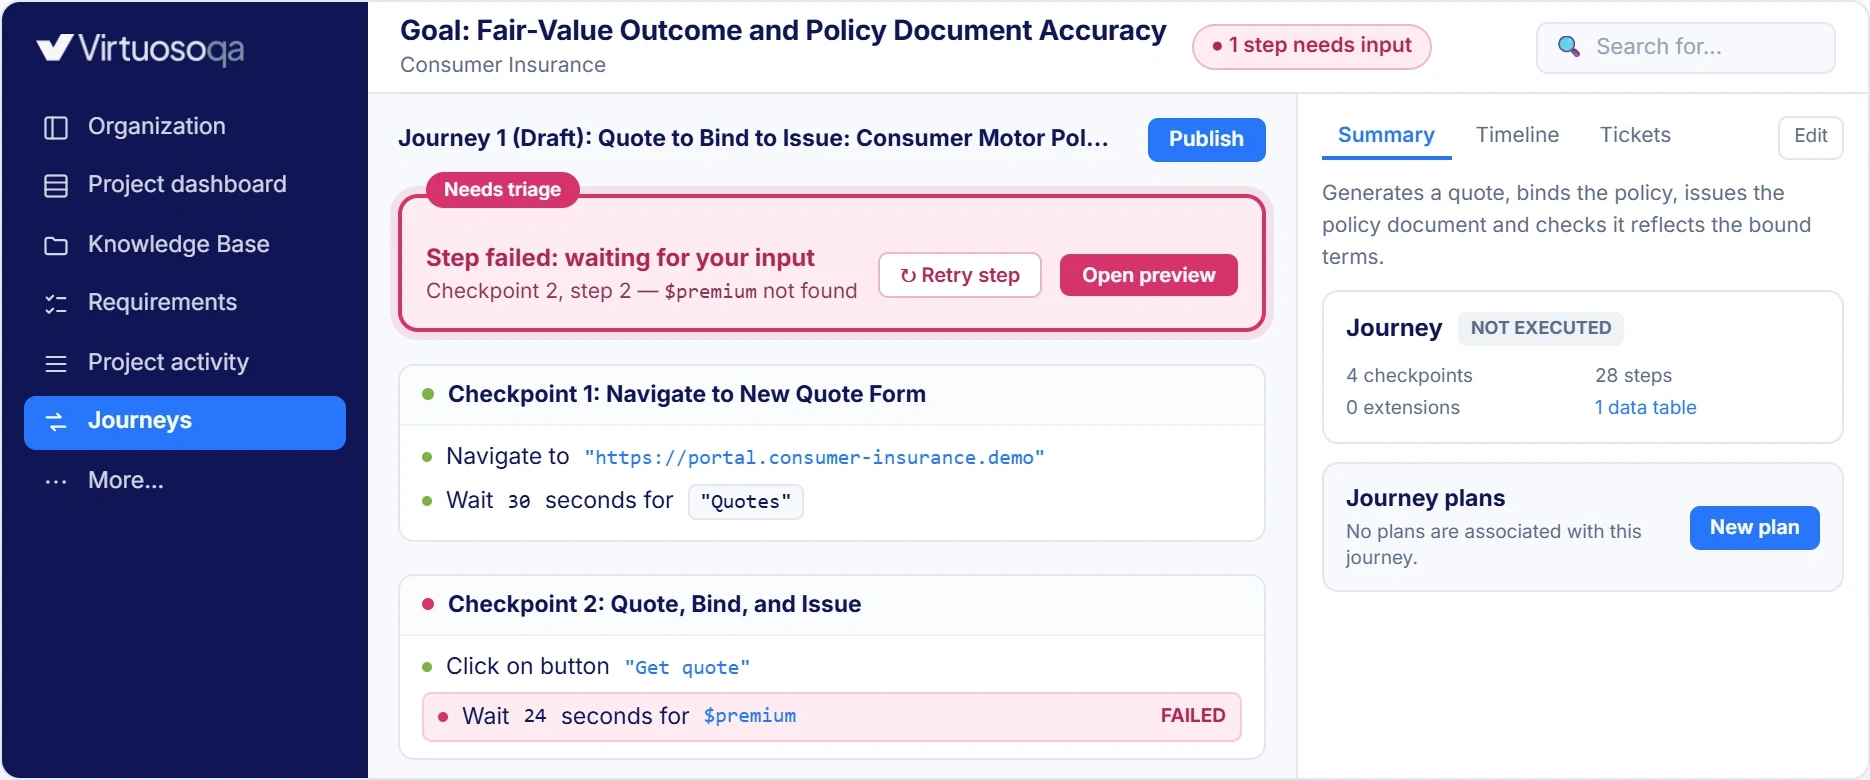Image resolution: width=1870 pixels, height=780 pixels.
Task: Click the Project dashboard icon
Action: pyautogui.click(x=56, y=185)
